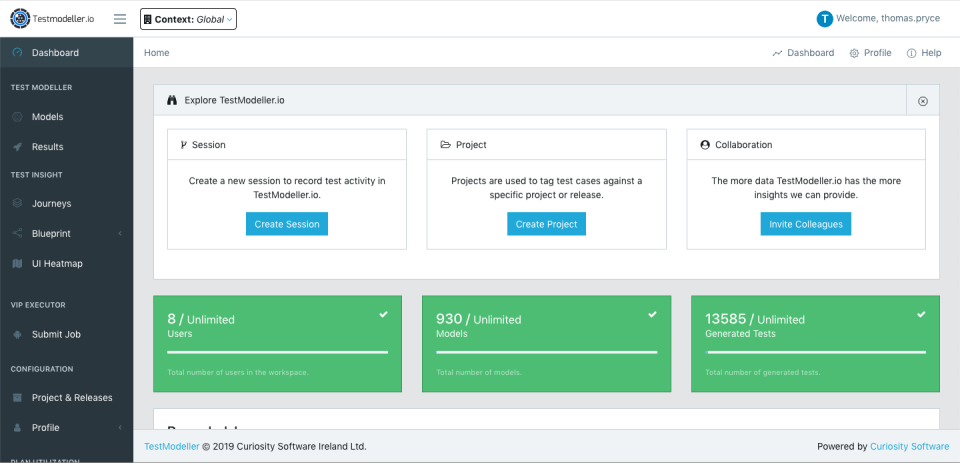
Task: Toggle the hamburger sidebar menu
Action: pyautogui.click(x=120, y=19)
